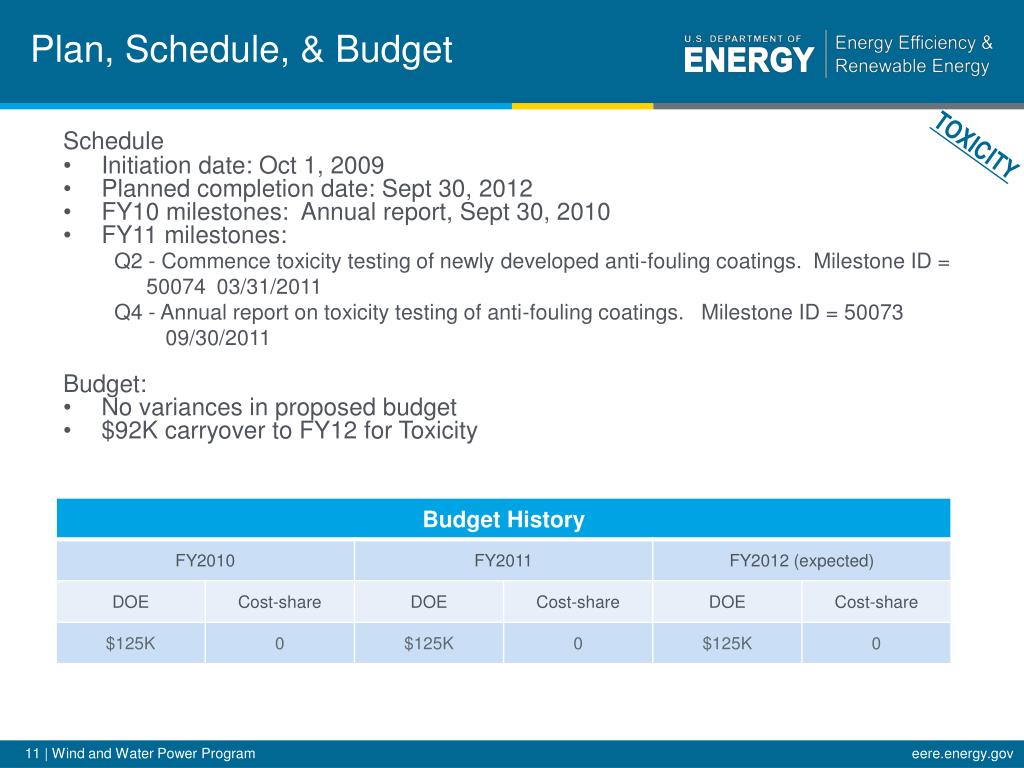1024x768 pixels.
Task: Select the $125K DOE value for FY2010
Action: tap(131, 643)
